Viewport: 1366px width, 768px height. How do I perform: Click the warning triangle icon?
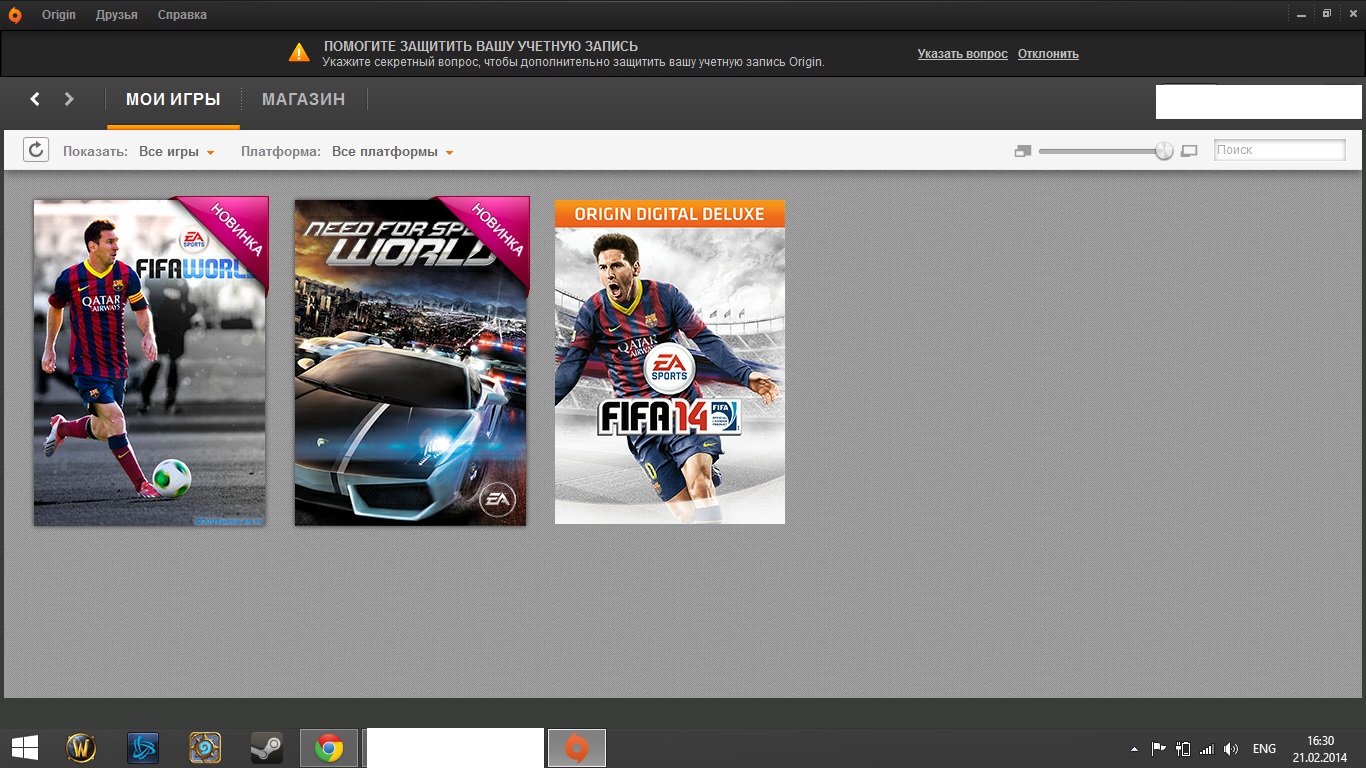coord(299,52)
